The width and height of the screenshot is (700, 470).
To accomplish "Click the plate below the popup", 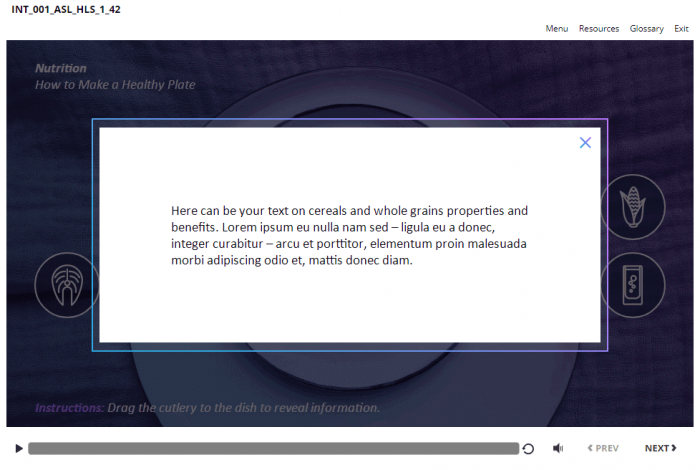I will coord(350,385).
